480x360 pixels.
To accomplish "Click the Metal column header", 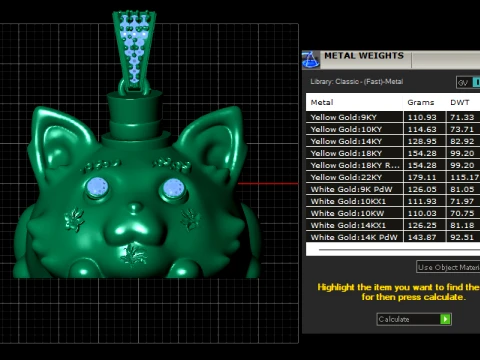I will point(354,102).
